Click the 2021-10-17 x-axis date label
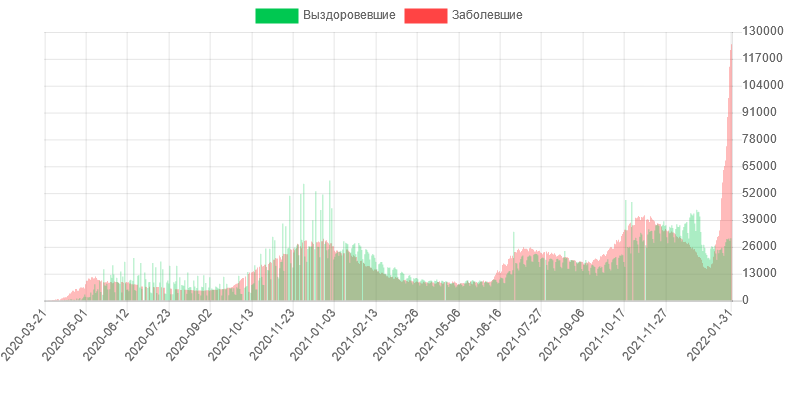 605,335
